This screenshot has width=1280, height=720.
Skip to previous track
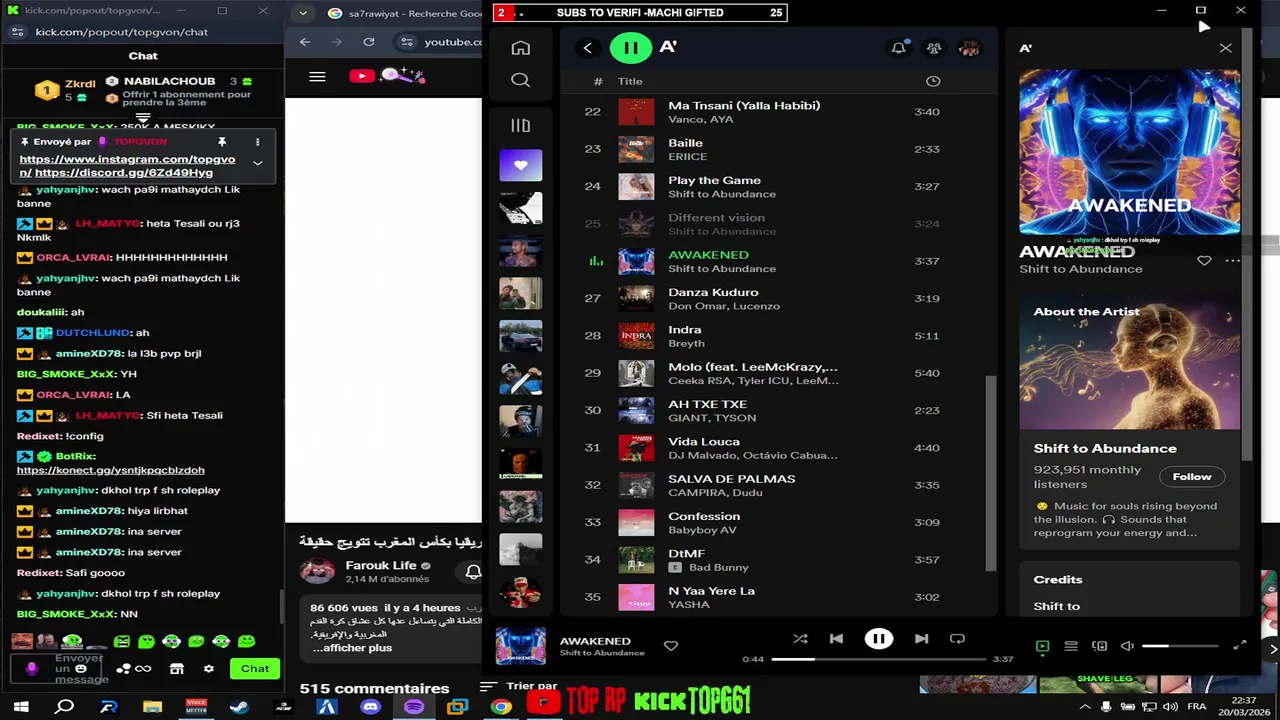[836, 639]
